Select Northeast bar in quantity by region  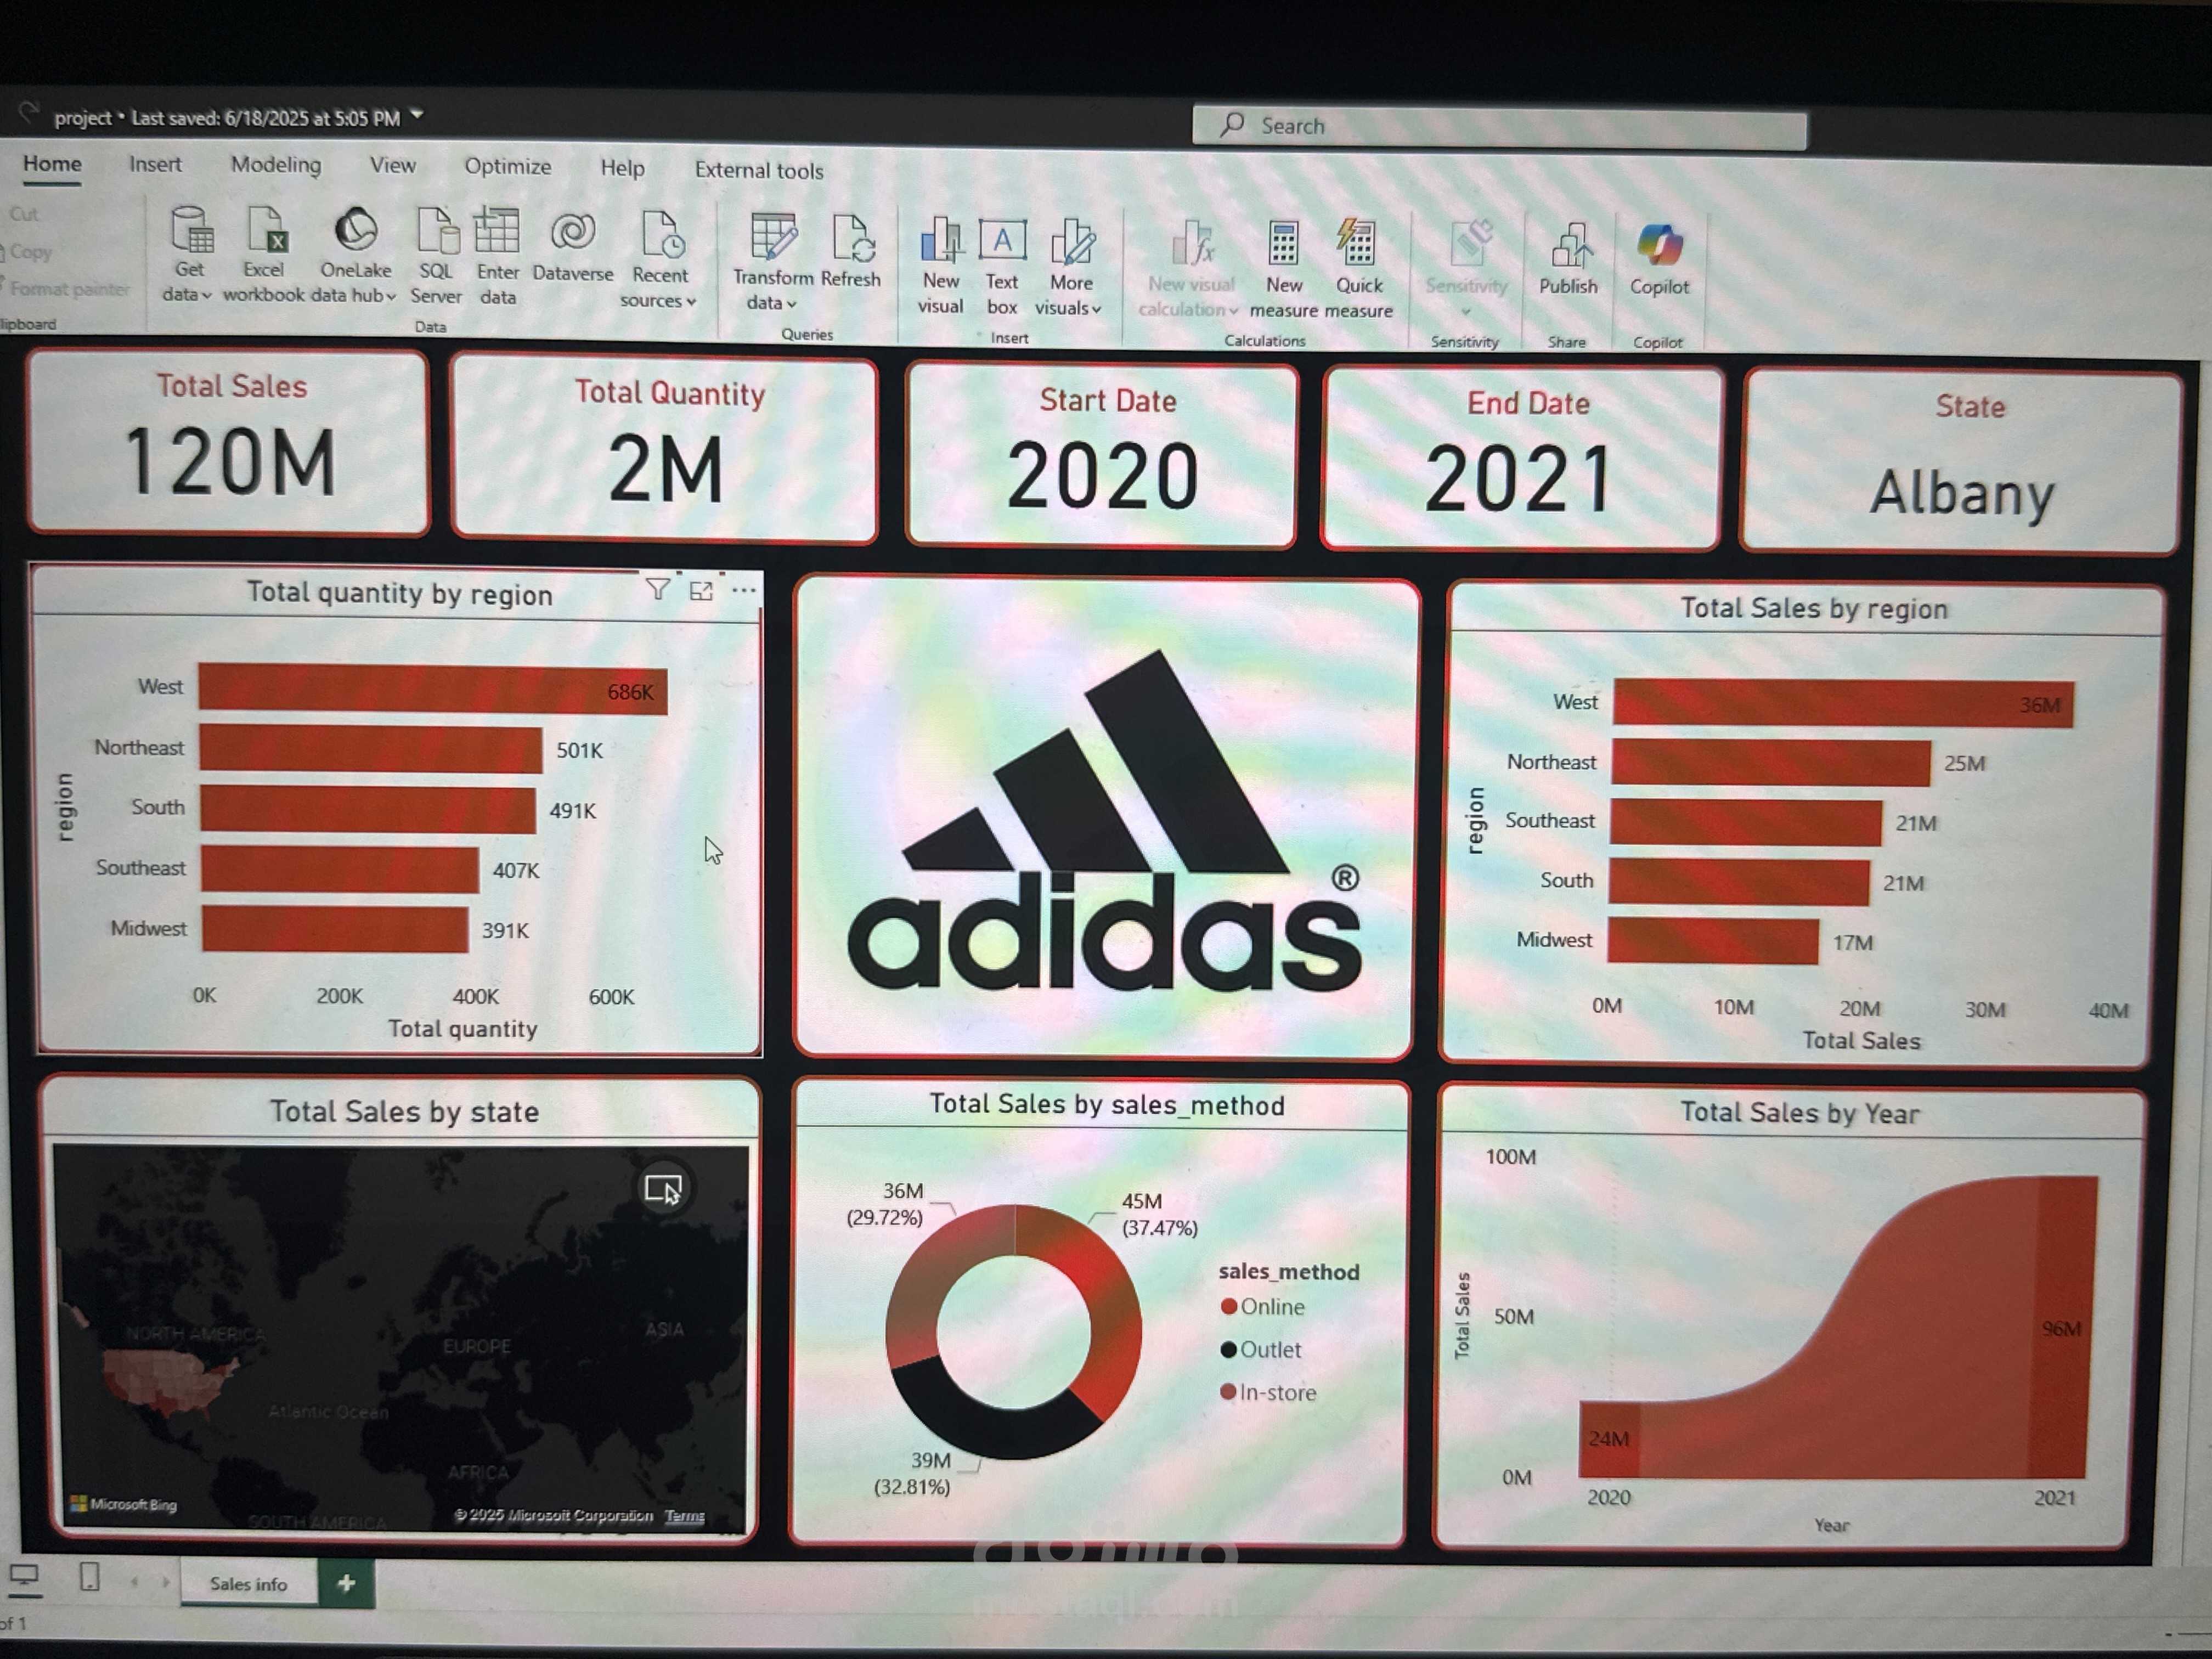coord(370,749)
